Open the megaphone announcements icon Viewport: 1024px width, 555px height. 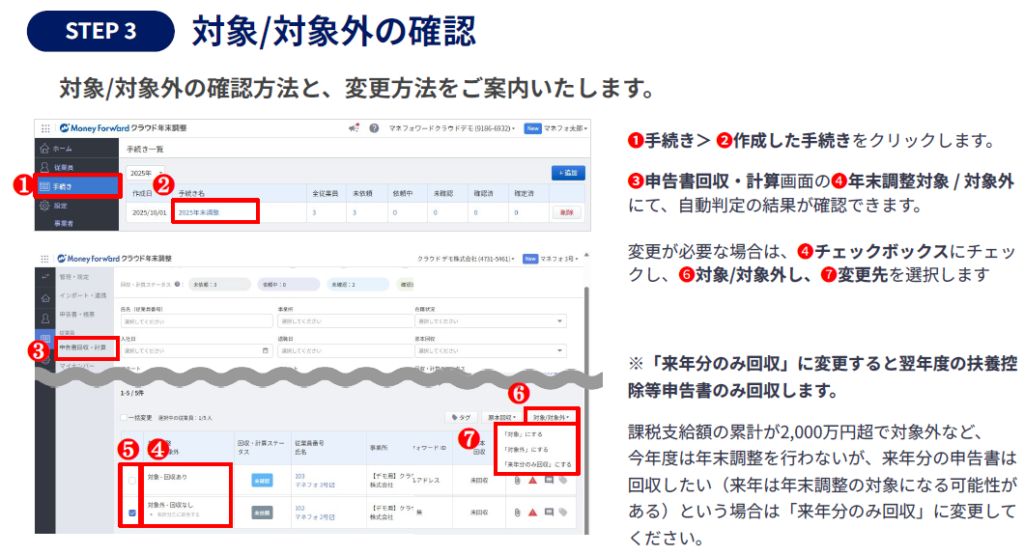[354, 129]
